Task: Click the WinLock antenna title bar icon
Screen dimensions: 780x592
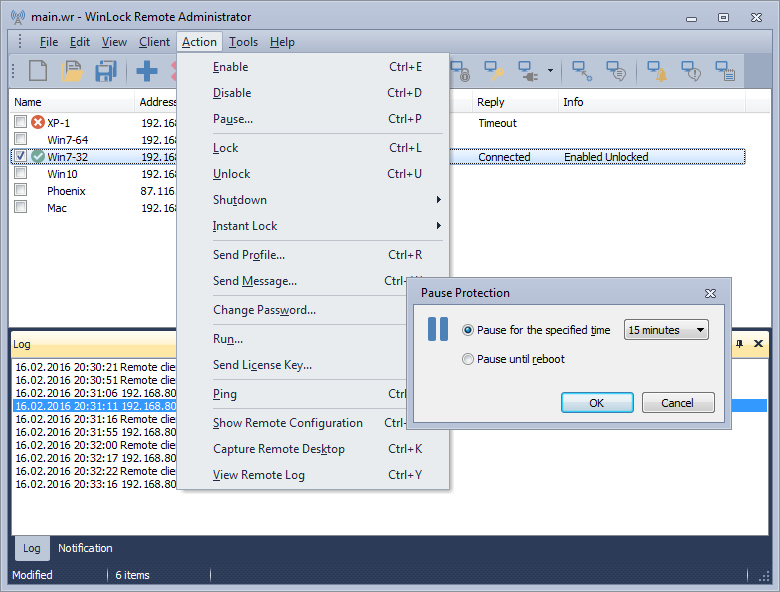Action: (x=18, y=17)
